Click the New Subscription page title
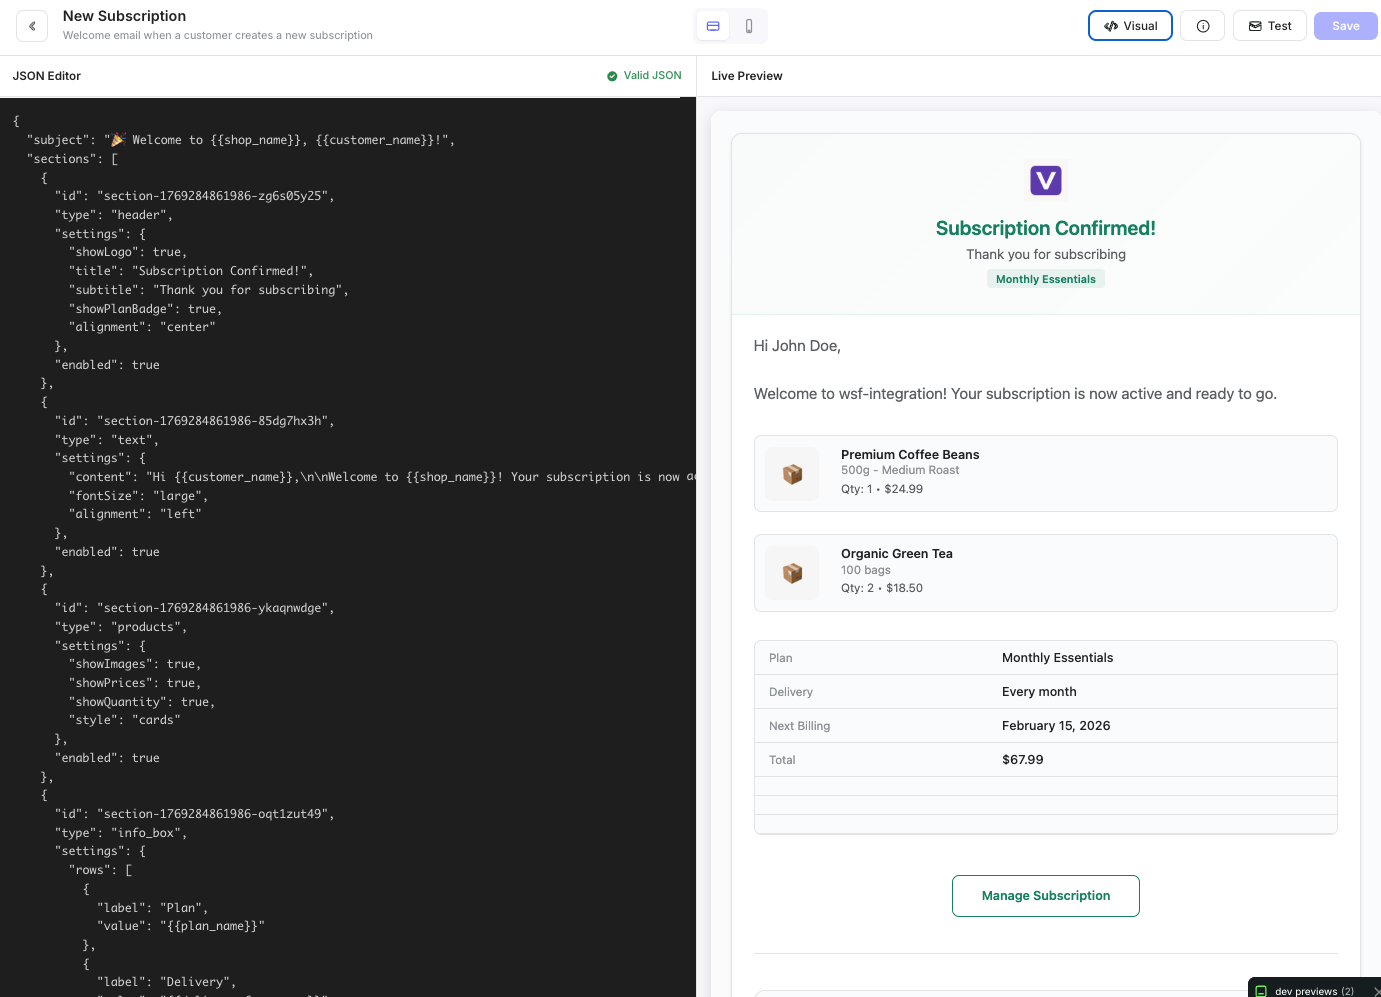The image size is (1381, 997). click(x=124, y=16)
